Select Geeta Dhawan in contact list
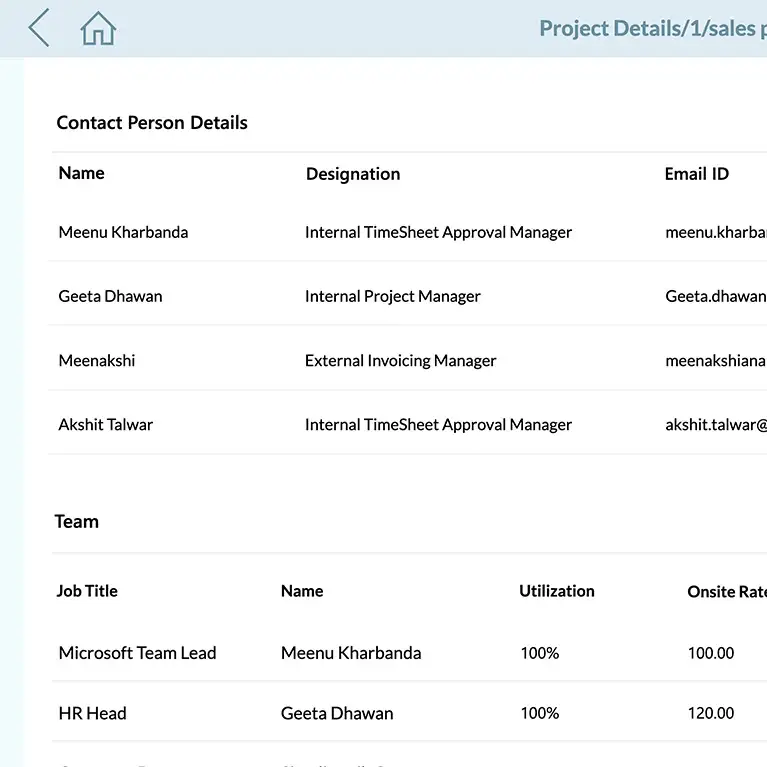 pos(110,296)
